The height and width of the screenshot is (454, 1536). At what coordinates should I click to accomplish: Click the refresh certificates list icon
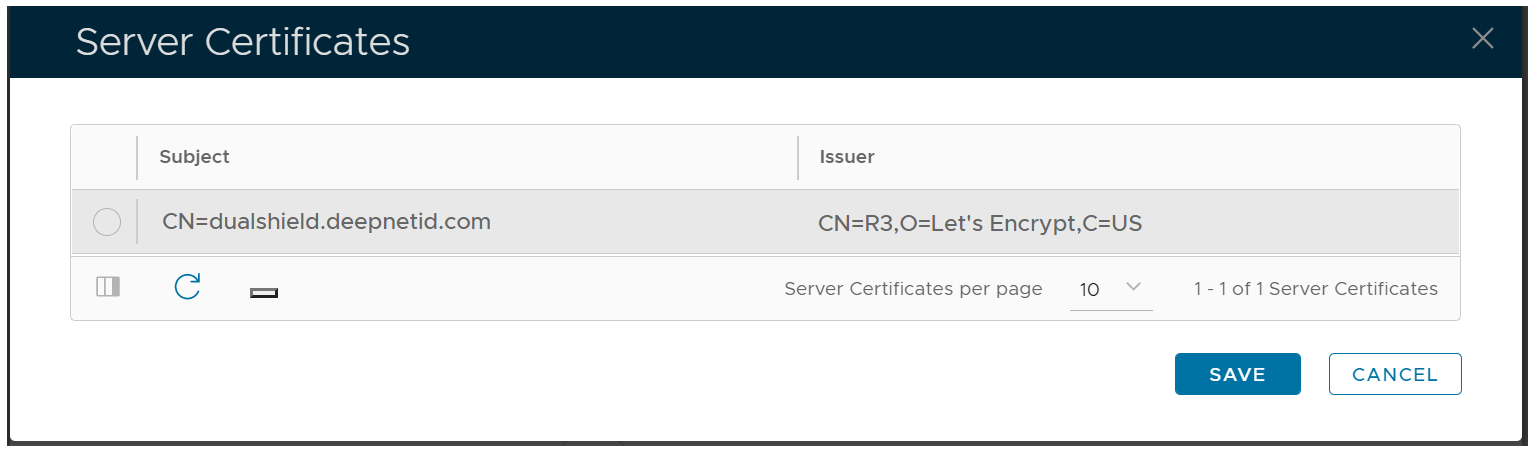click(187, 288)
